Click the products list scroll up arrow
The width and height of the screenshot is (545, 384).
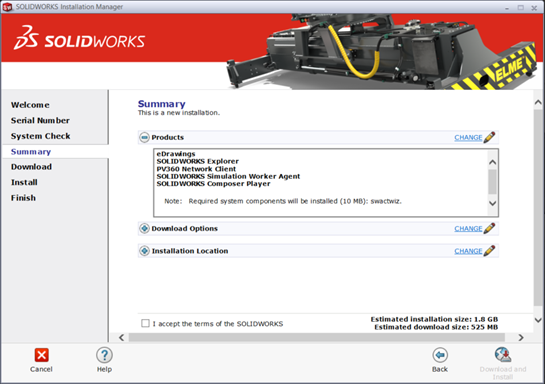pos(493,162)
